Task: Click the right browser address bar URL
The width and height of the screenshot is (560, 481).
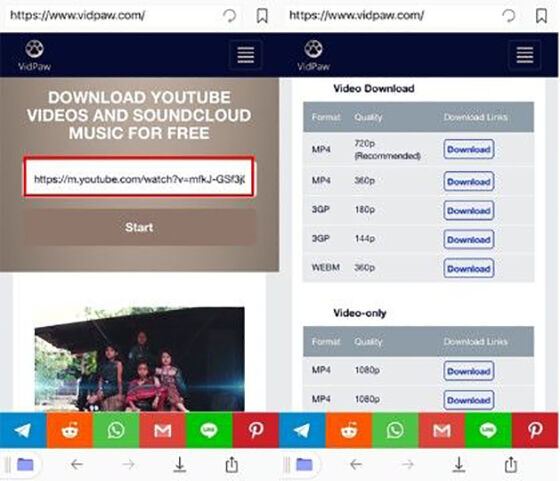Action: tap(357, 15)
